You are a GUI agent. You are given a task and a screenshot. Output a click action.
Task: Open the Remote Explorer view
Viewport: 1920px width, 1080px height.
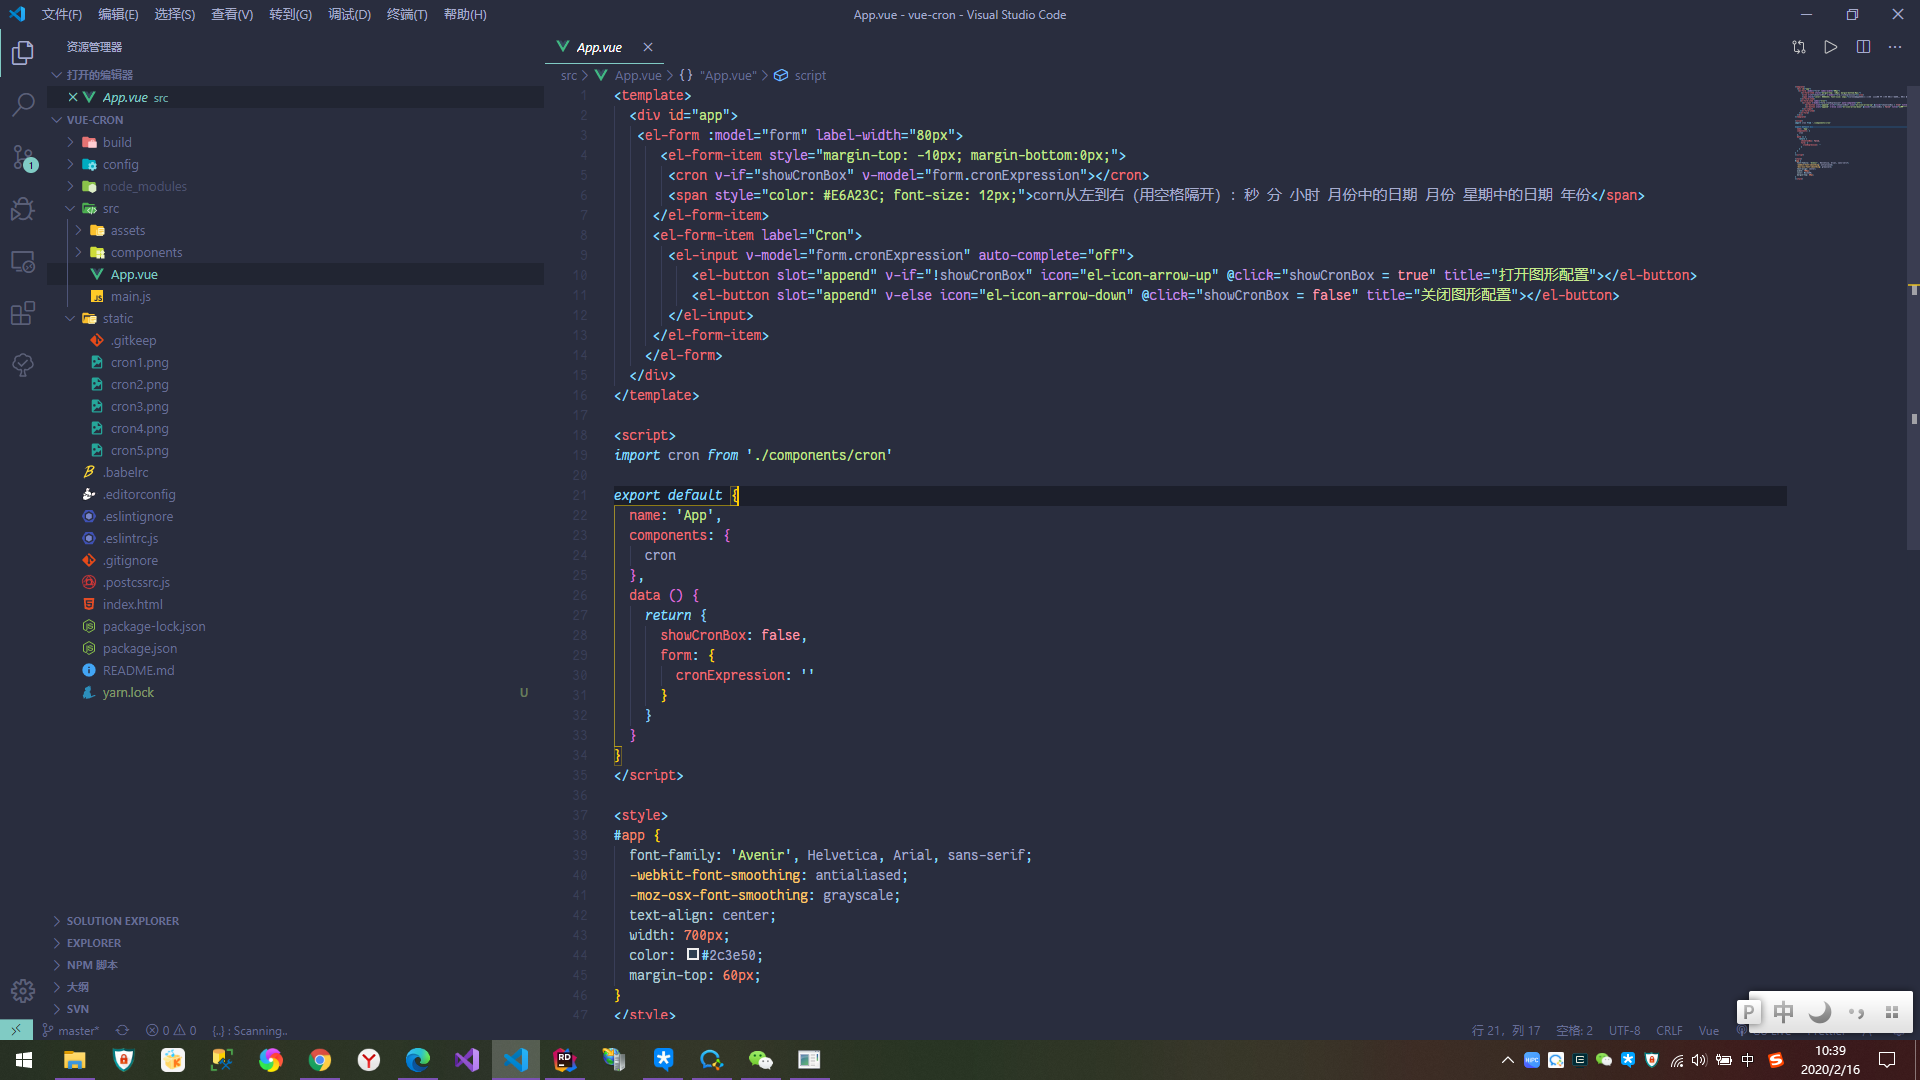[23, 261]
